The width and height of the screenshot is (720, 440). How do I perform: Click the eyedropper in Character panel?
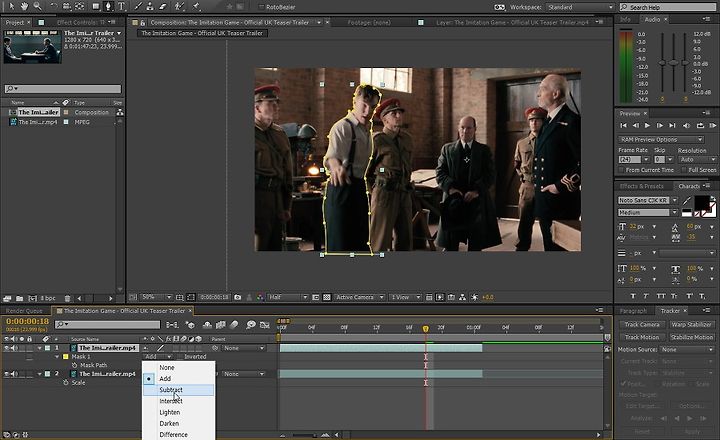pyautogui.click(x=686, y=201)
